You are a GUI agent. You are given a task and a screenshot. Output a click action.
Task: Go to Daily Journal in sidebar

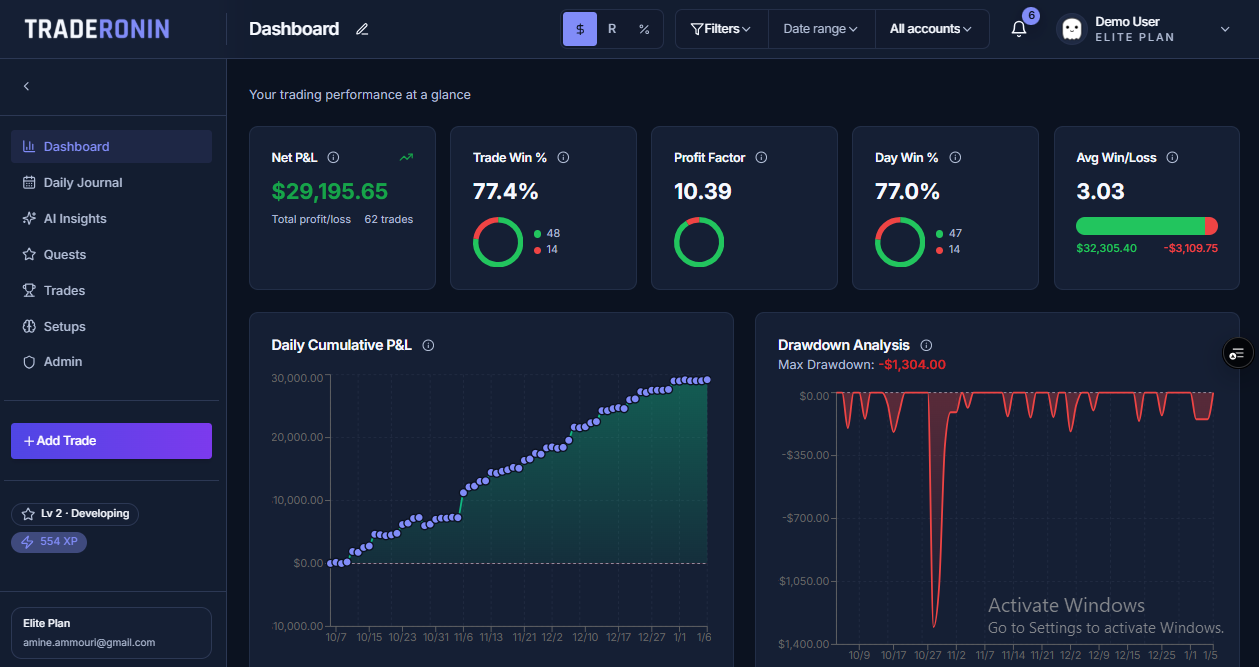click(x=83, y=183)
